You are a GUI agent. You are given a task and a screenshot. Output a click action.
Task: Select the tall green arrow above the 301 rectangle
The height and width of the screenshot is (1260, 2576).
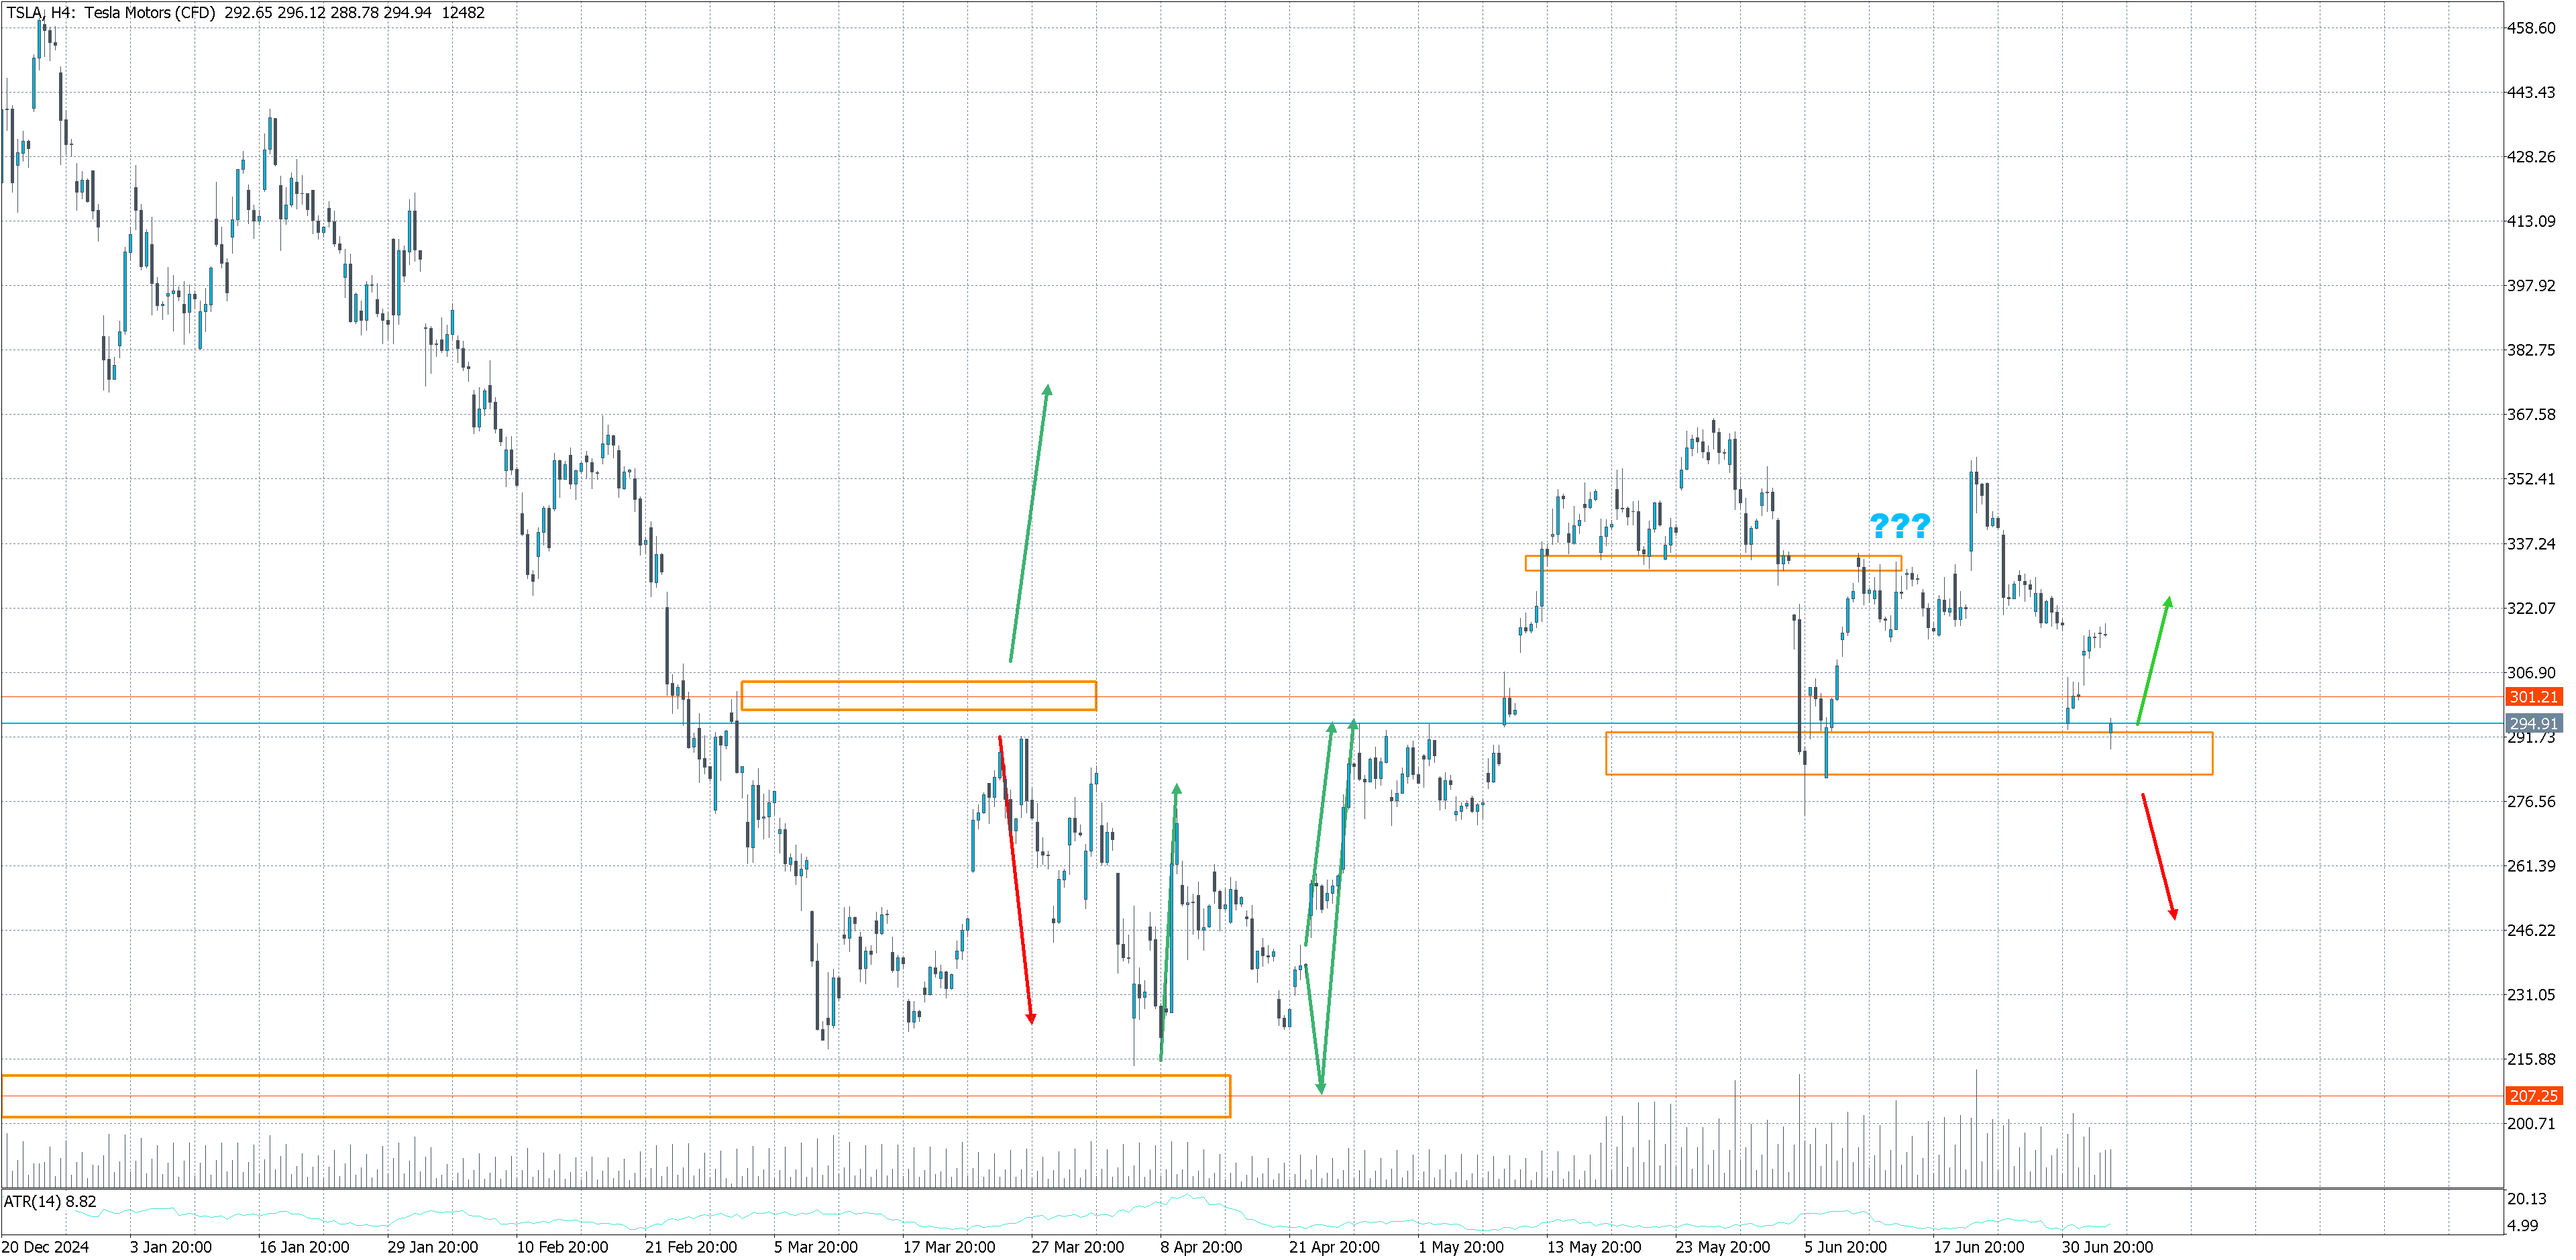click(1029, 523)
